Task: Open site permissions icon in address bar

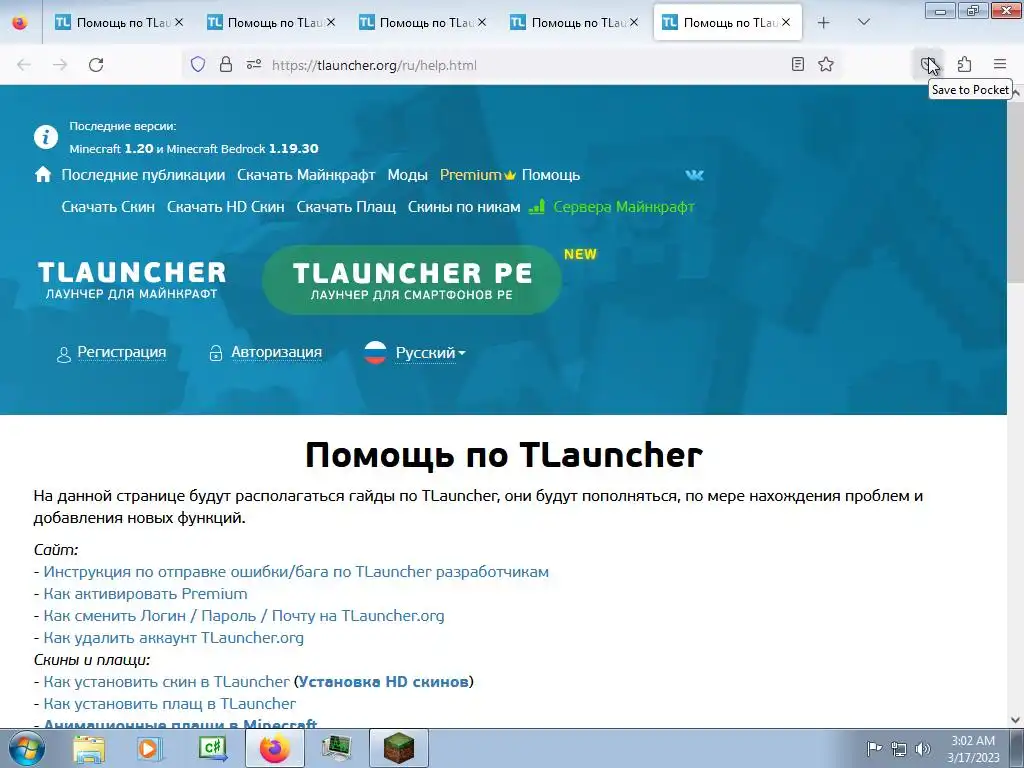Action: point(254,64)
